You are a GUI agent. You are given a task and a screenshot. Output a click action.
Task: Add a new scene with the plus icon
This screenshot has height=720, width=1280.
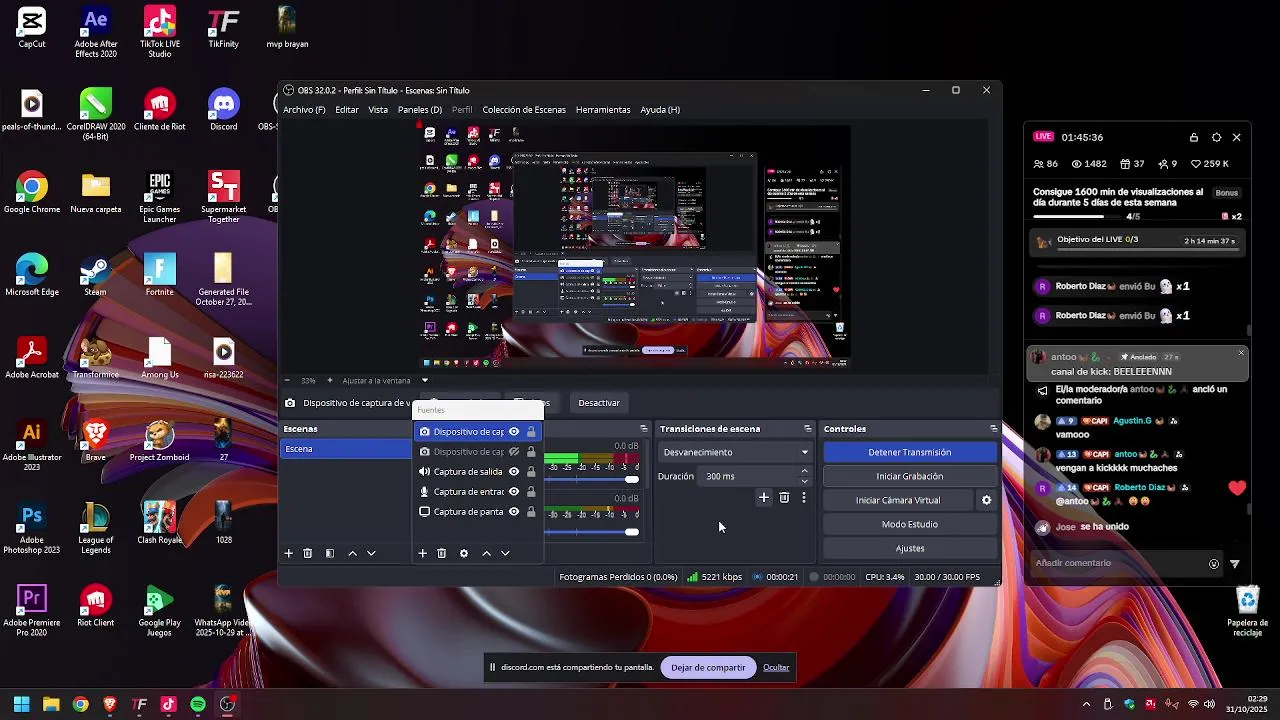289,553
